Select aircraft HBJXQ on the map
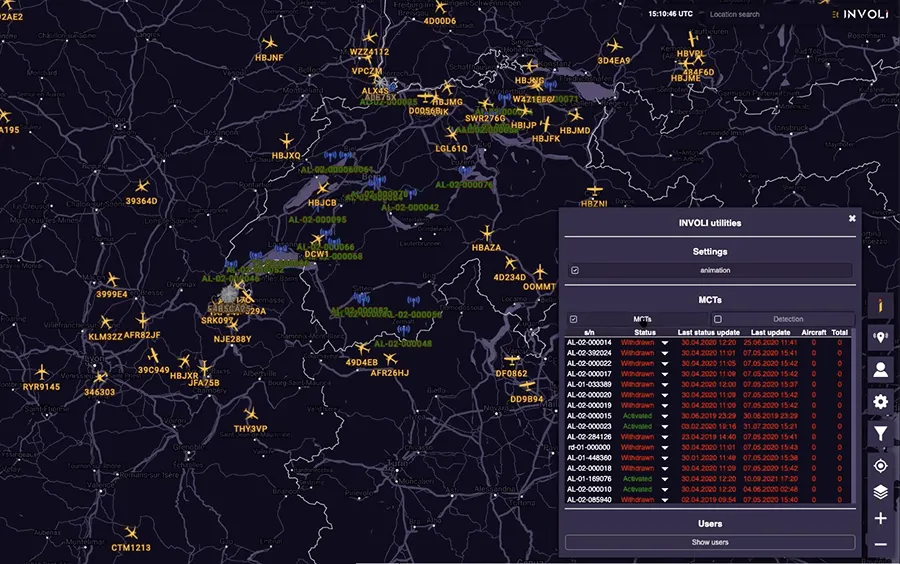This screenshot has height=564, width=900. coord(286,141)
